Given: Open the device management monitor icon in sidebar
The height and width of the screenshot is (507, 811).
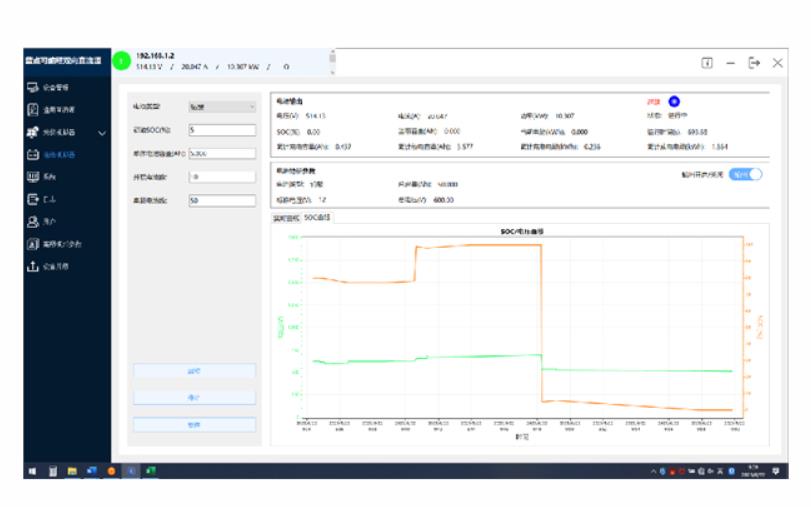Looking at the screenshot, I should (33, 87).
